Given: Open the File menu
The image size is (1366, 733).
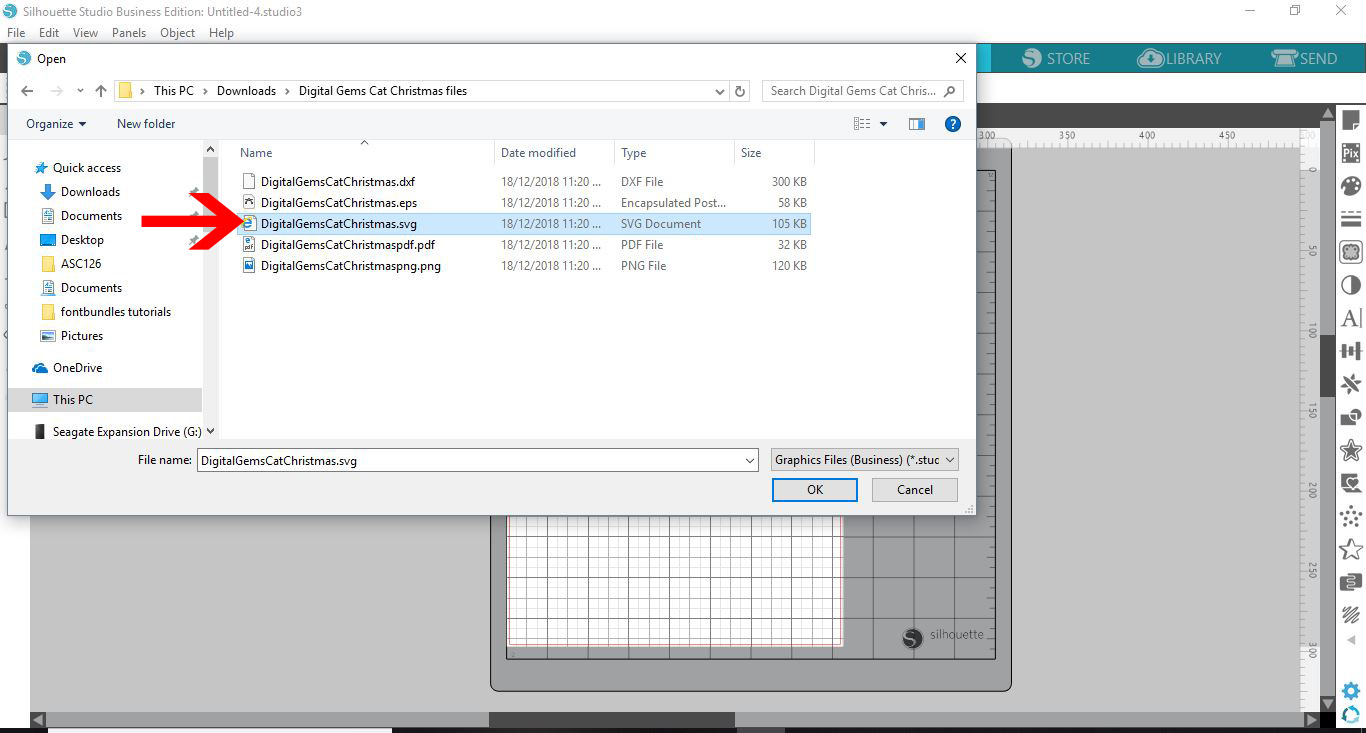Looking at the screenshot, I should [x=16, y=33].
